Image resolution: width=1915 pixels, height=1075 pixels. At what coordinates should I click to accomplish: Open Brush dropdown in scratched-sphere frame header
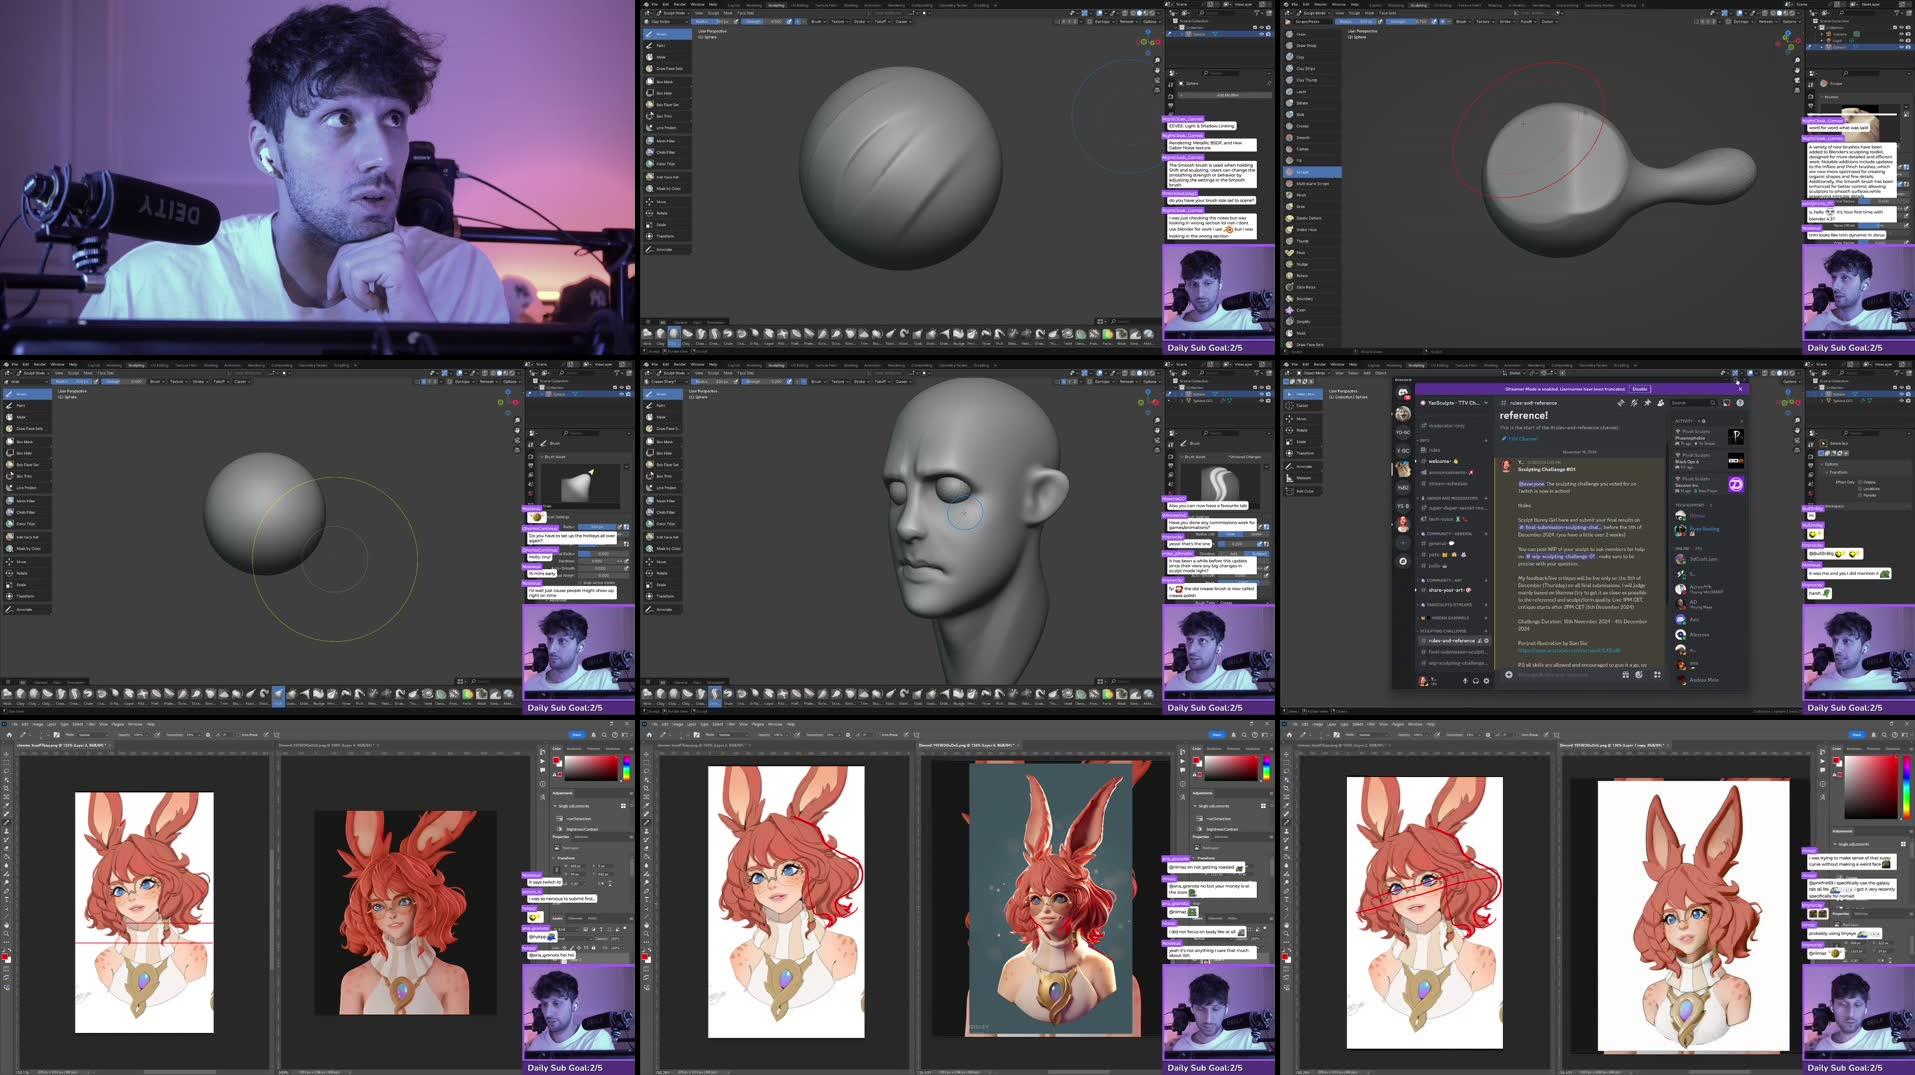tap(818, 22)
